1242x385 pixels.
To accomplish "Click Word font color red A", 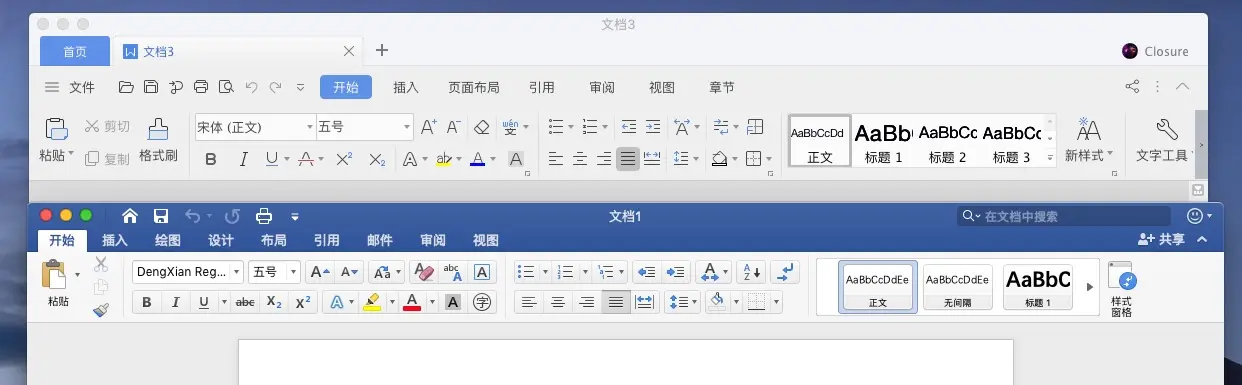I will [x=411, y=302].
